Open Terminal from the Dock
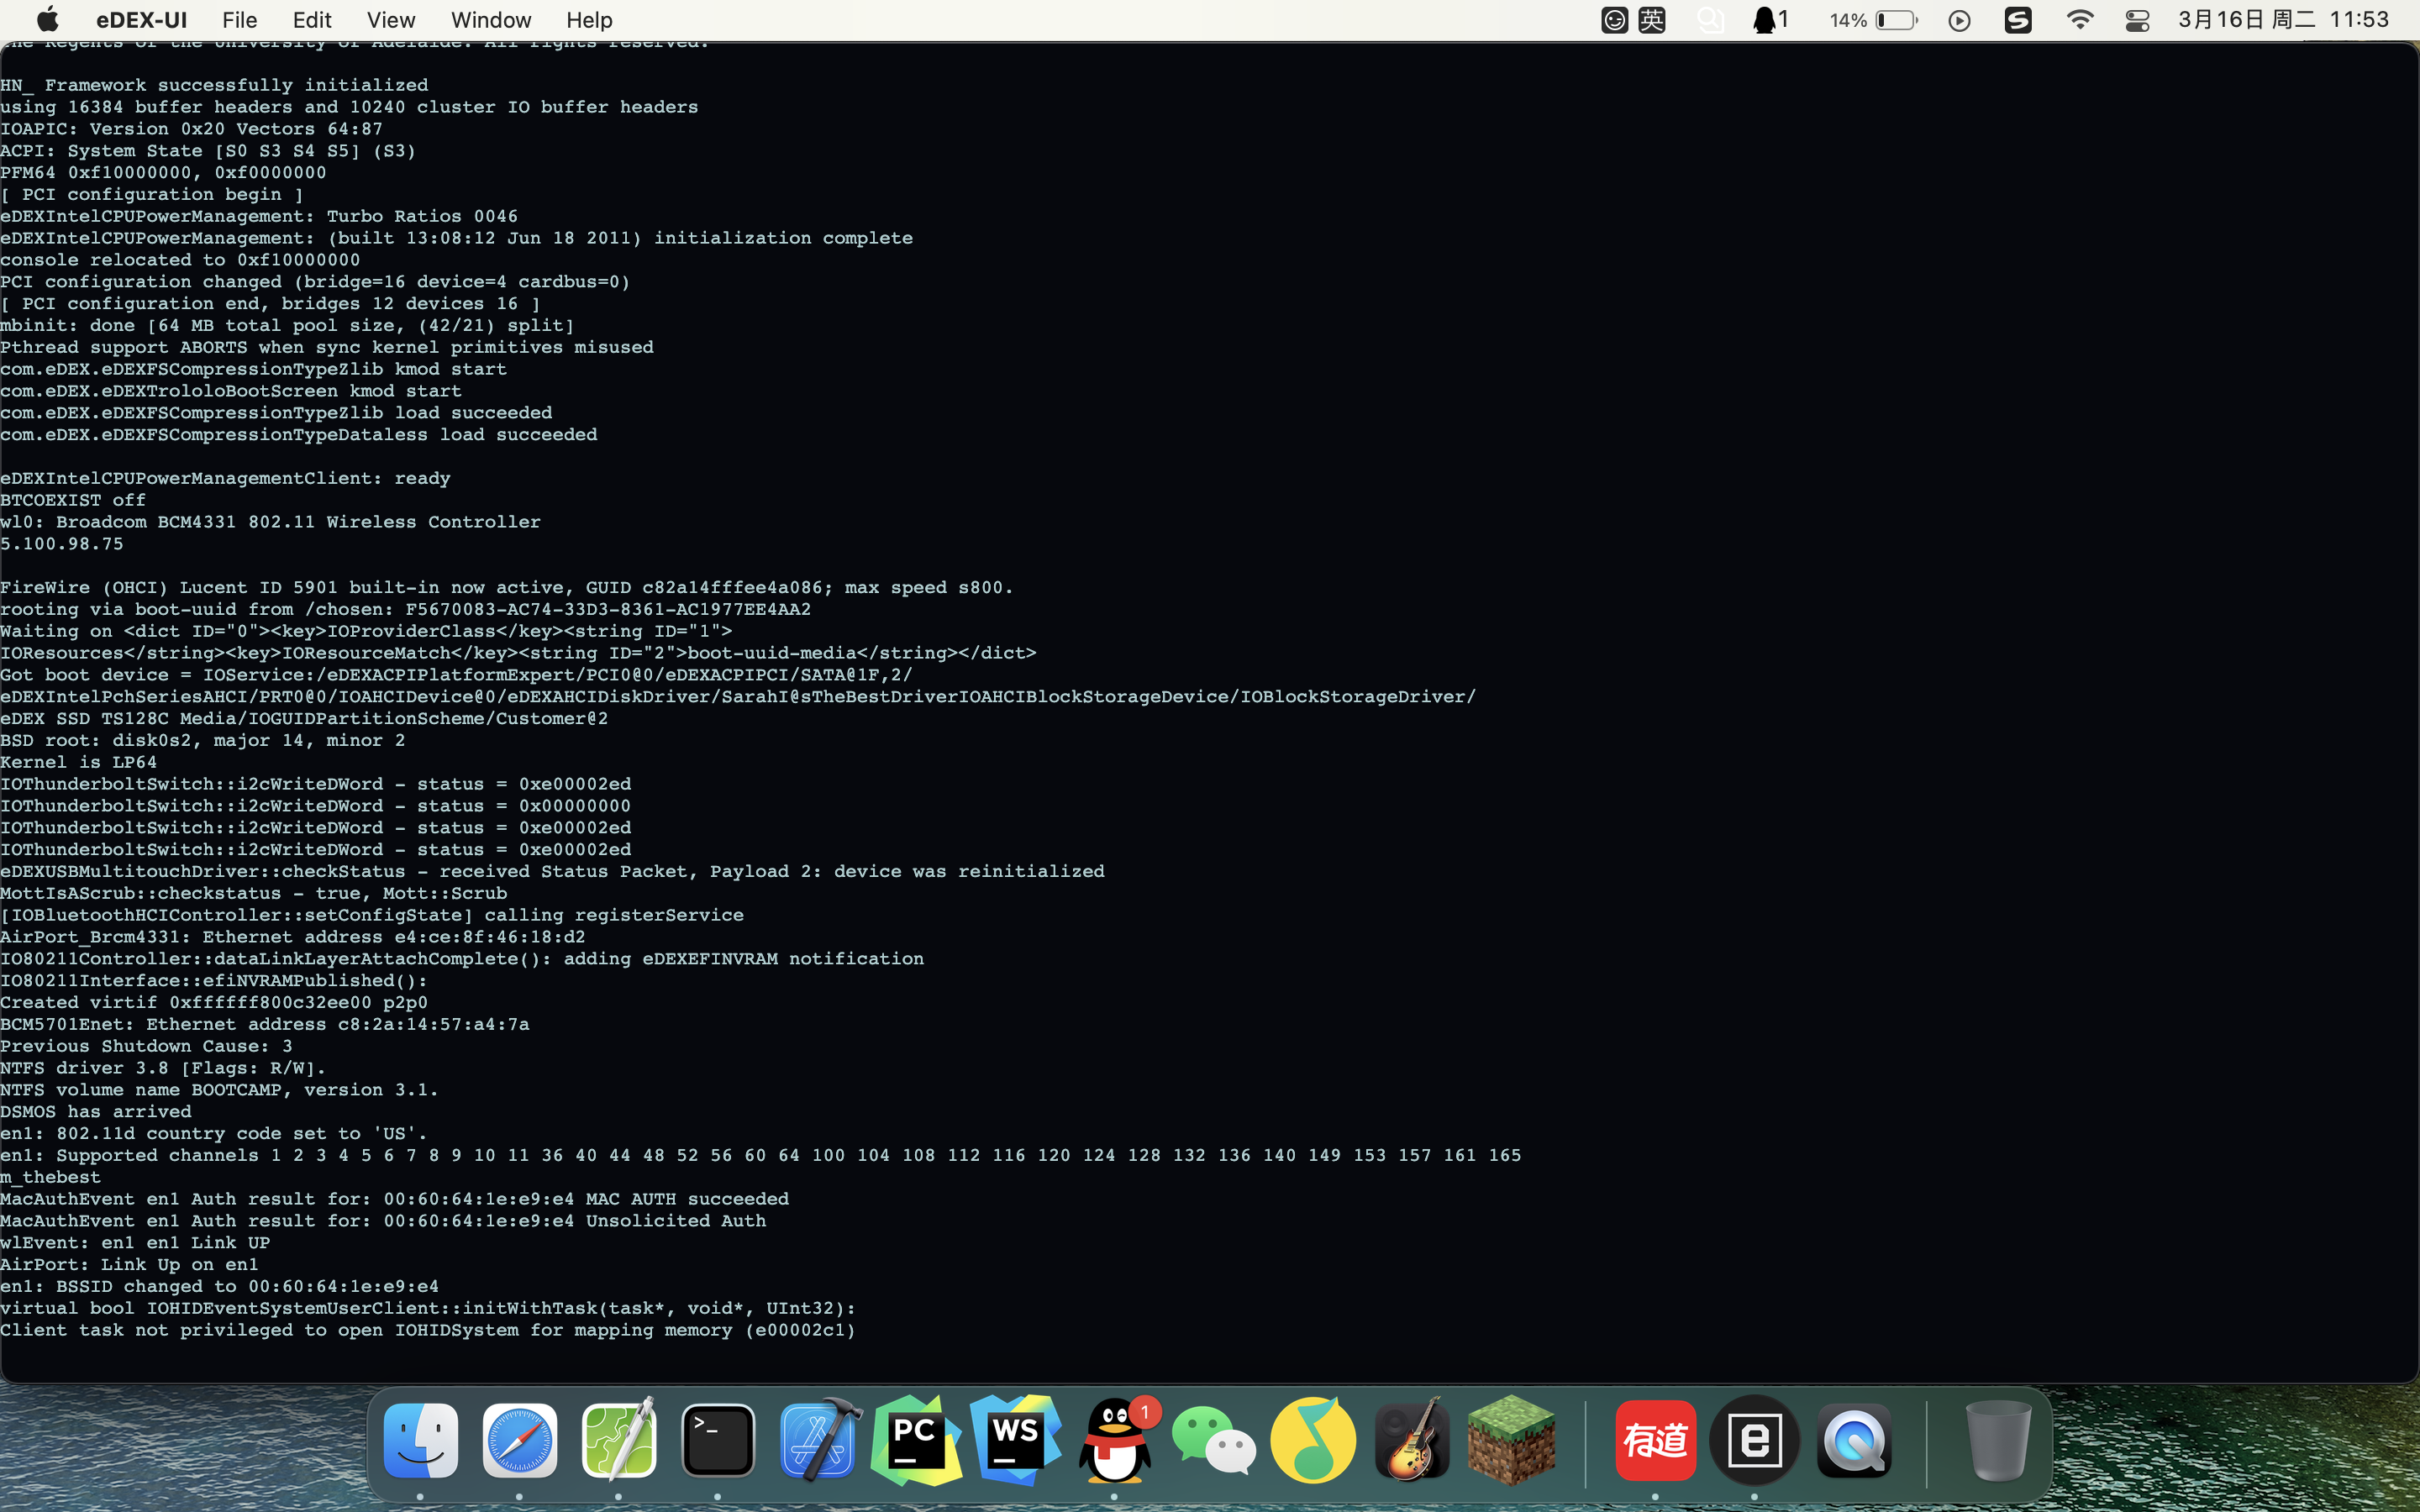2420x1512 pixels. 718,1440
